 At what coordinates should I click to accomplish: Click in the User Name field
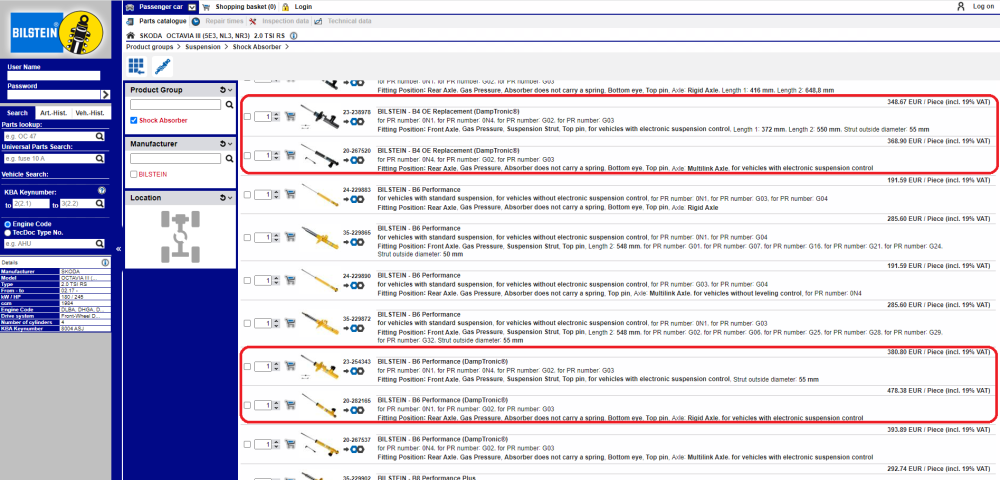pos(54,75)
